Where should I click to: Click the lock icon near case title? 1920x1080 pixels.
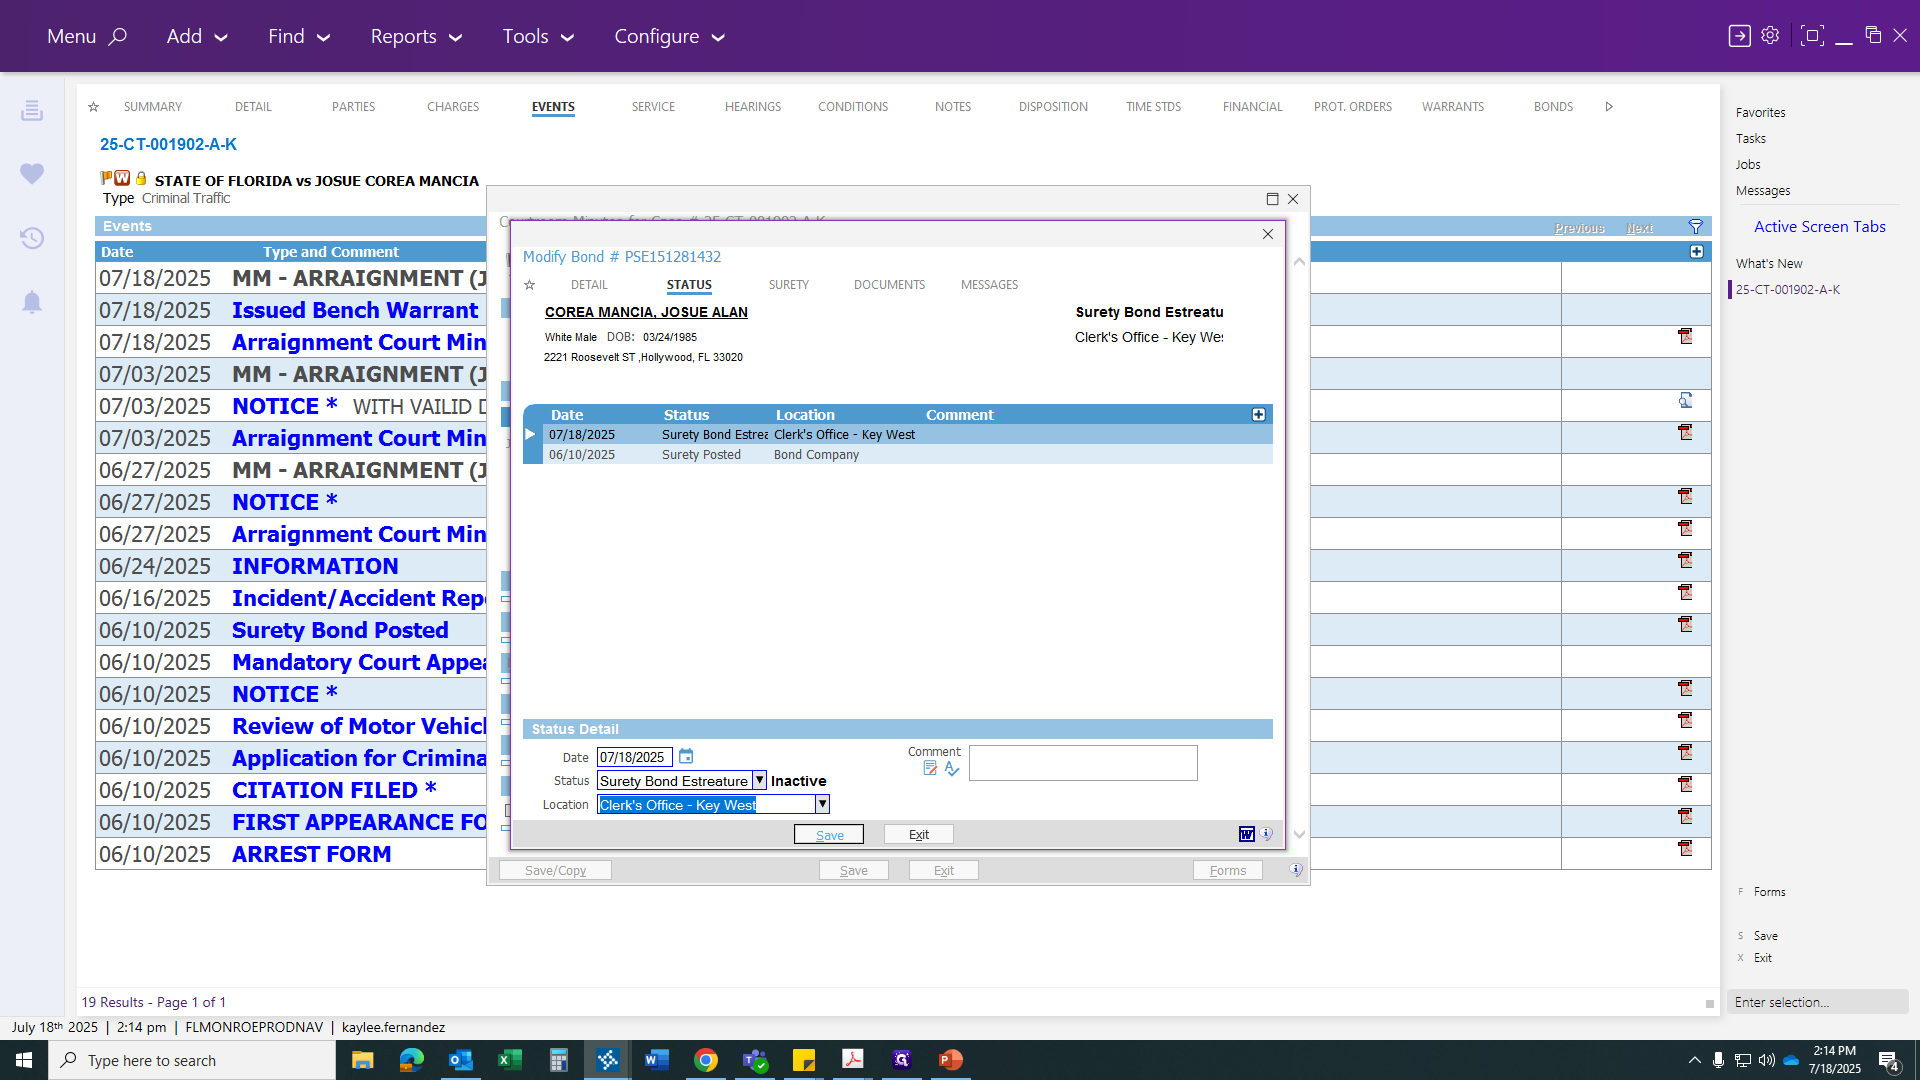(141, 178)
